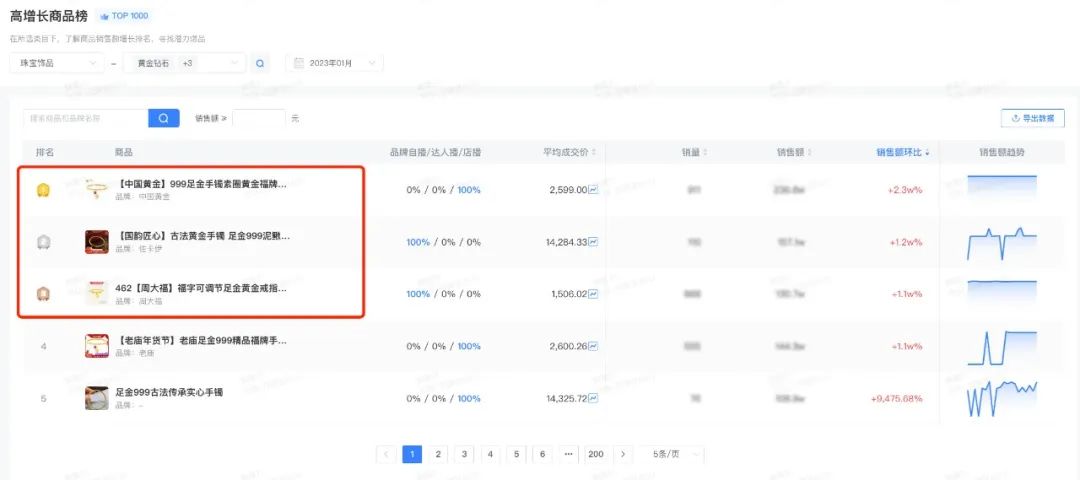Click the 中国黄金 bracelet thumbnail
1080x480 pixels.
(x=96, y=189)
